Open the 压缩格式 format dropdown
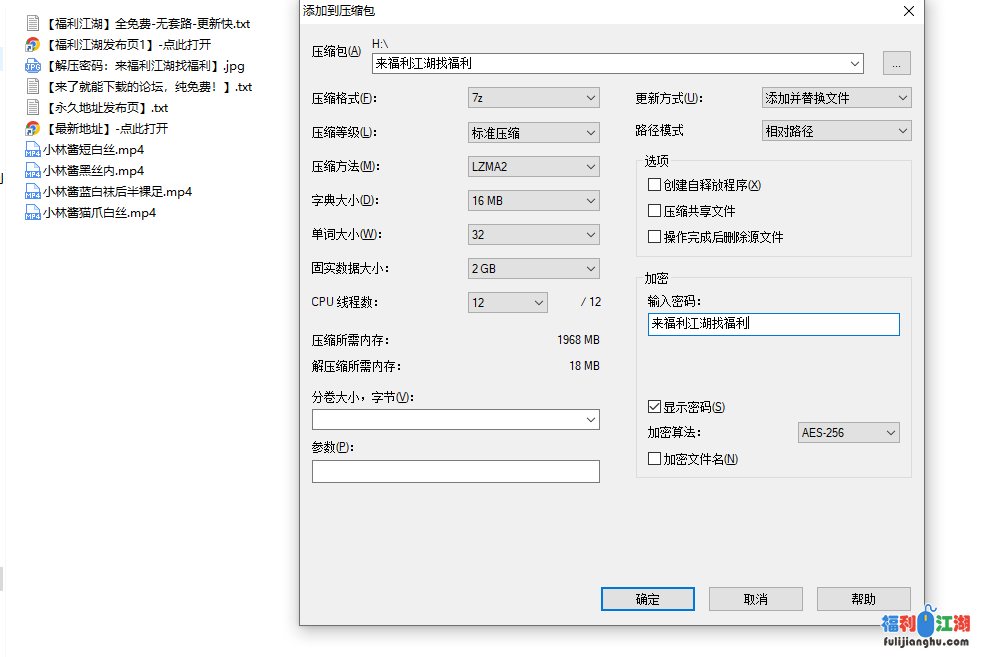Screen dimensions: 981x657 pyautogui.click(x=533, y=97)
